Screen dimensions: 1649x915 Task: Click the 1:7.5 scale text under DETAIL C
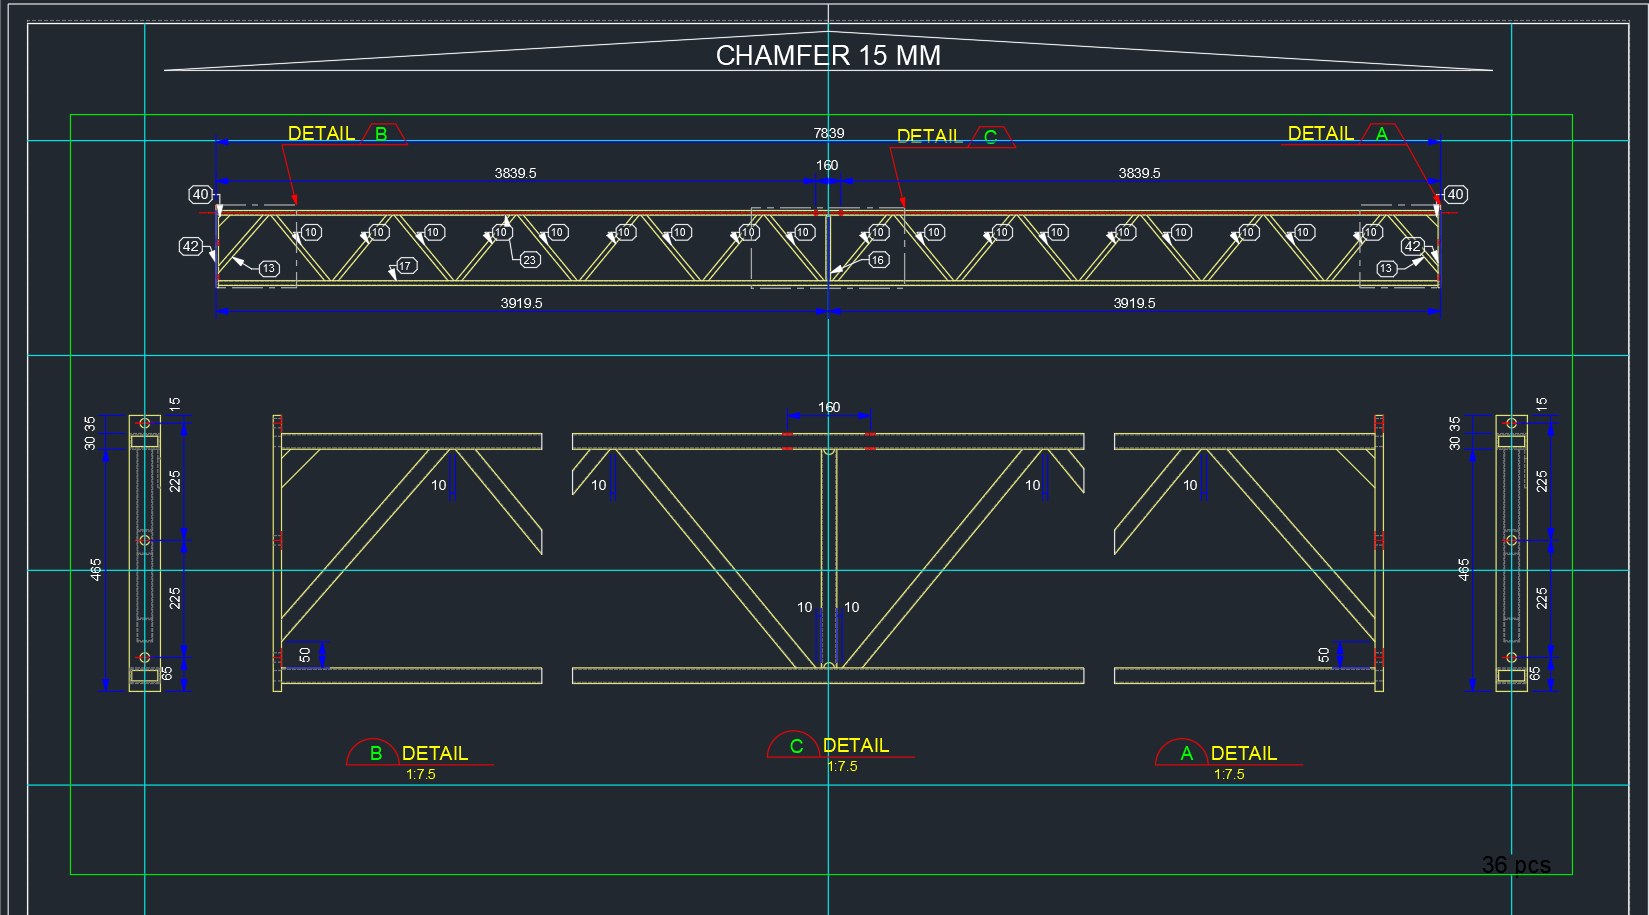(842, 768)
